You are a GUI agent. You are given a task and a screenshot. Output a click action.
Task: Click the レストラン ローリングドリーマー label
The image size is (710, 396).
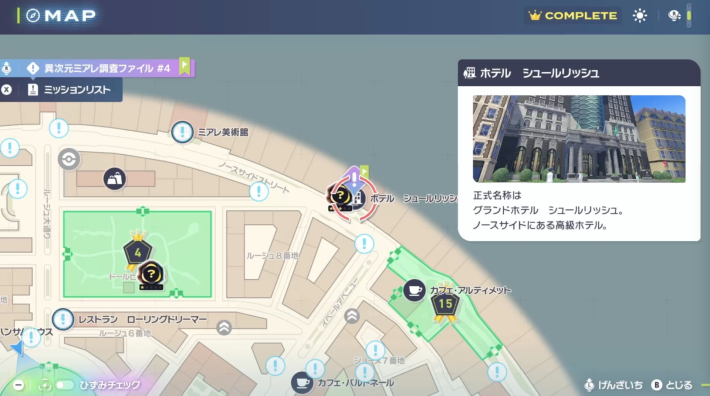click(x=142, y=320)
